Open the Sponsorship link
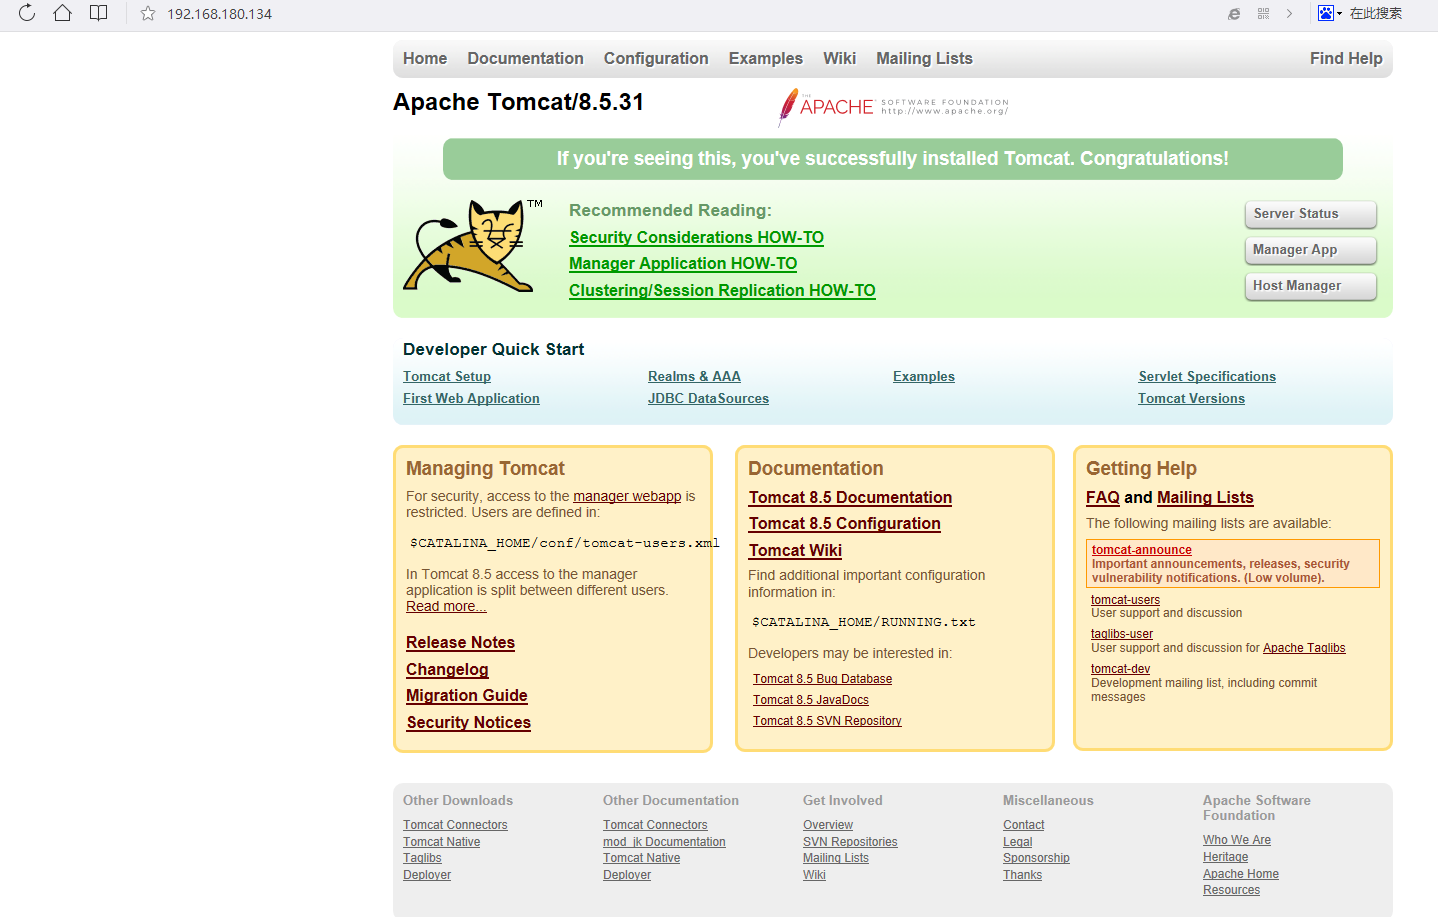The width and height of the screenshot is (1438, 917). click(1036, 858)
